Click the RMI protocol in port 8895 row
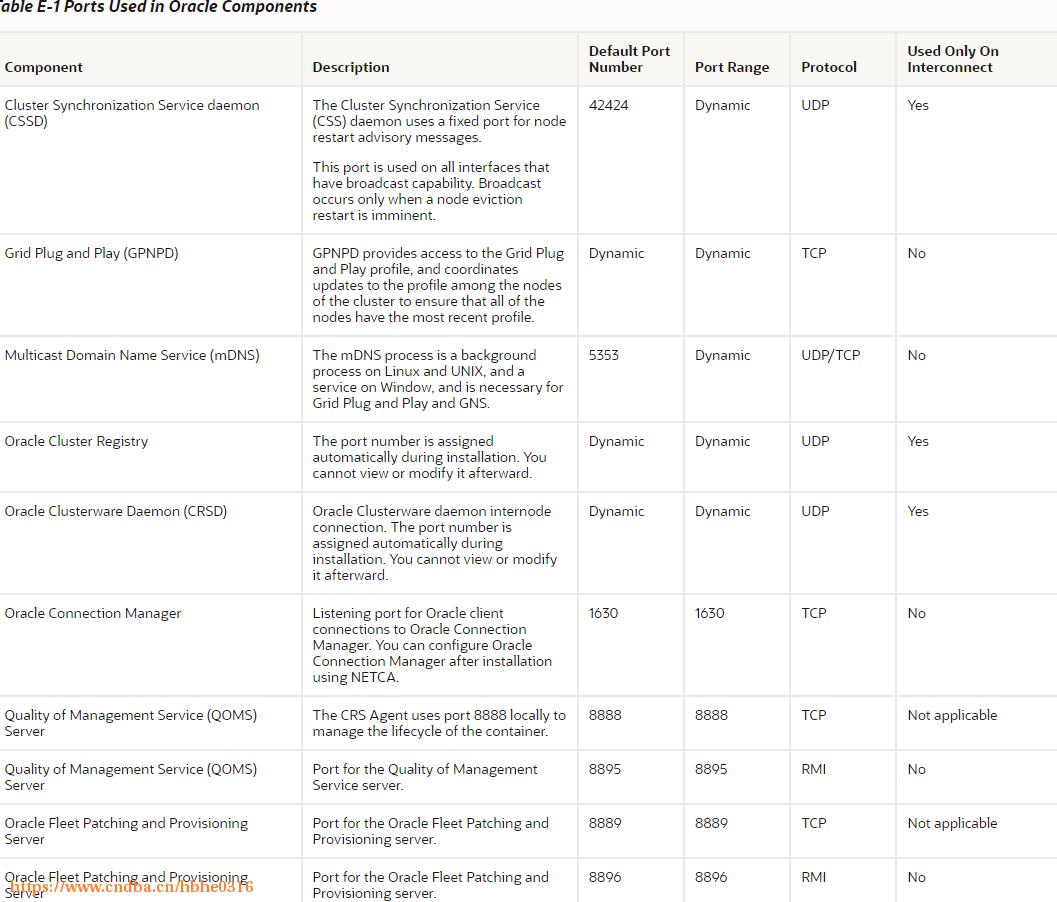The image size is (1057, 902). coord(813,769)
